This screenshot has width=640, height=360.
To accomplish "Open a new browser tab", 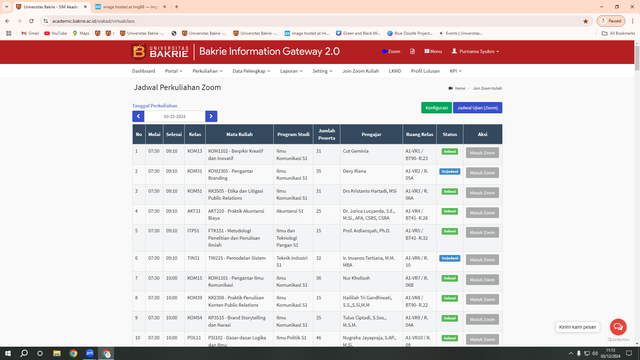I will tap(177, 7).
